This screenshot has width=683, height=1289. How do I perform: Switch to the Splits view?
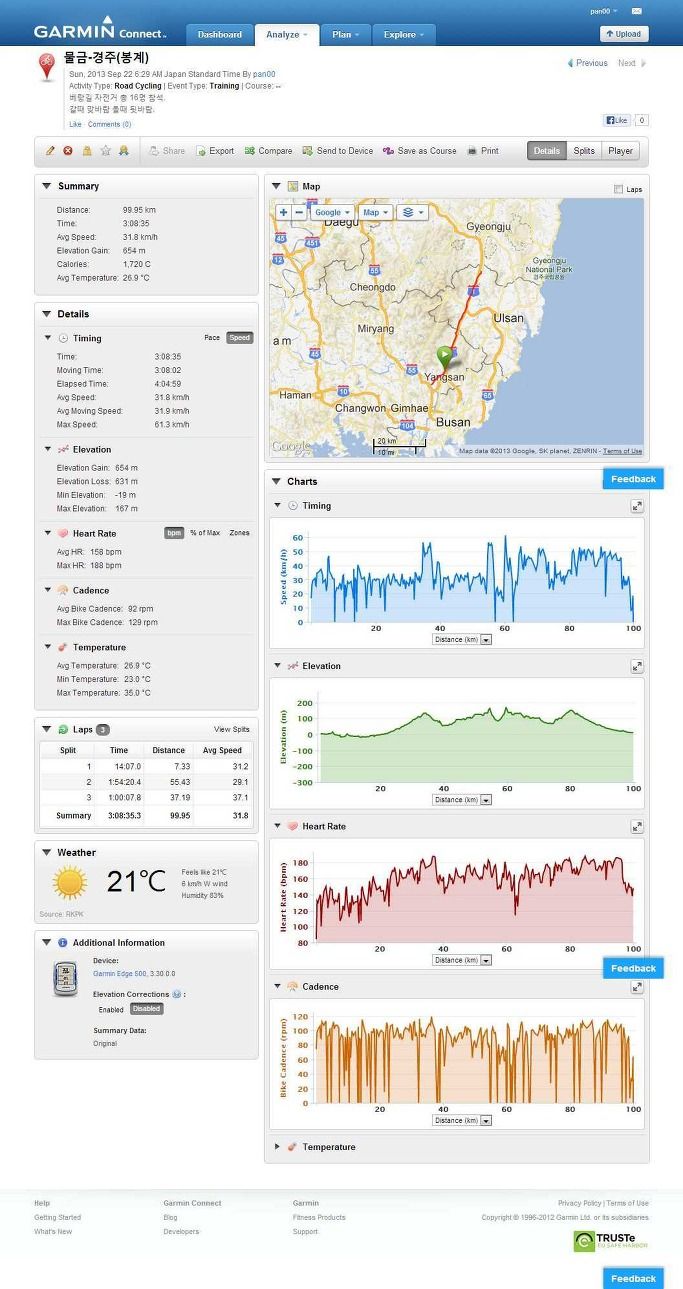(584, 151)
